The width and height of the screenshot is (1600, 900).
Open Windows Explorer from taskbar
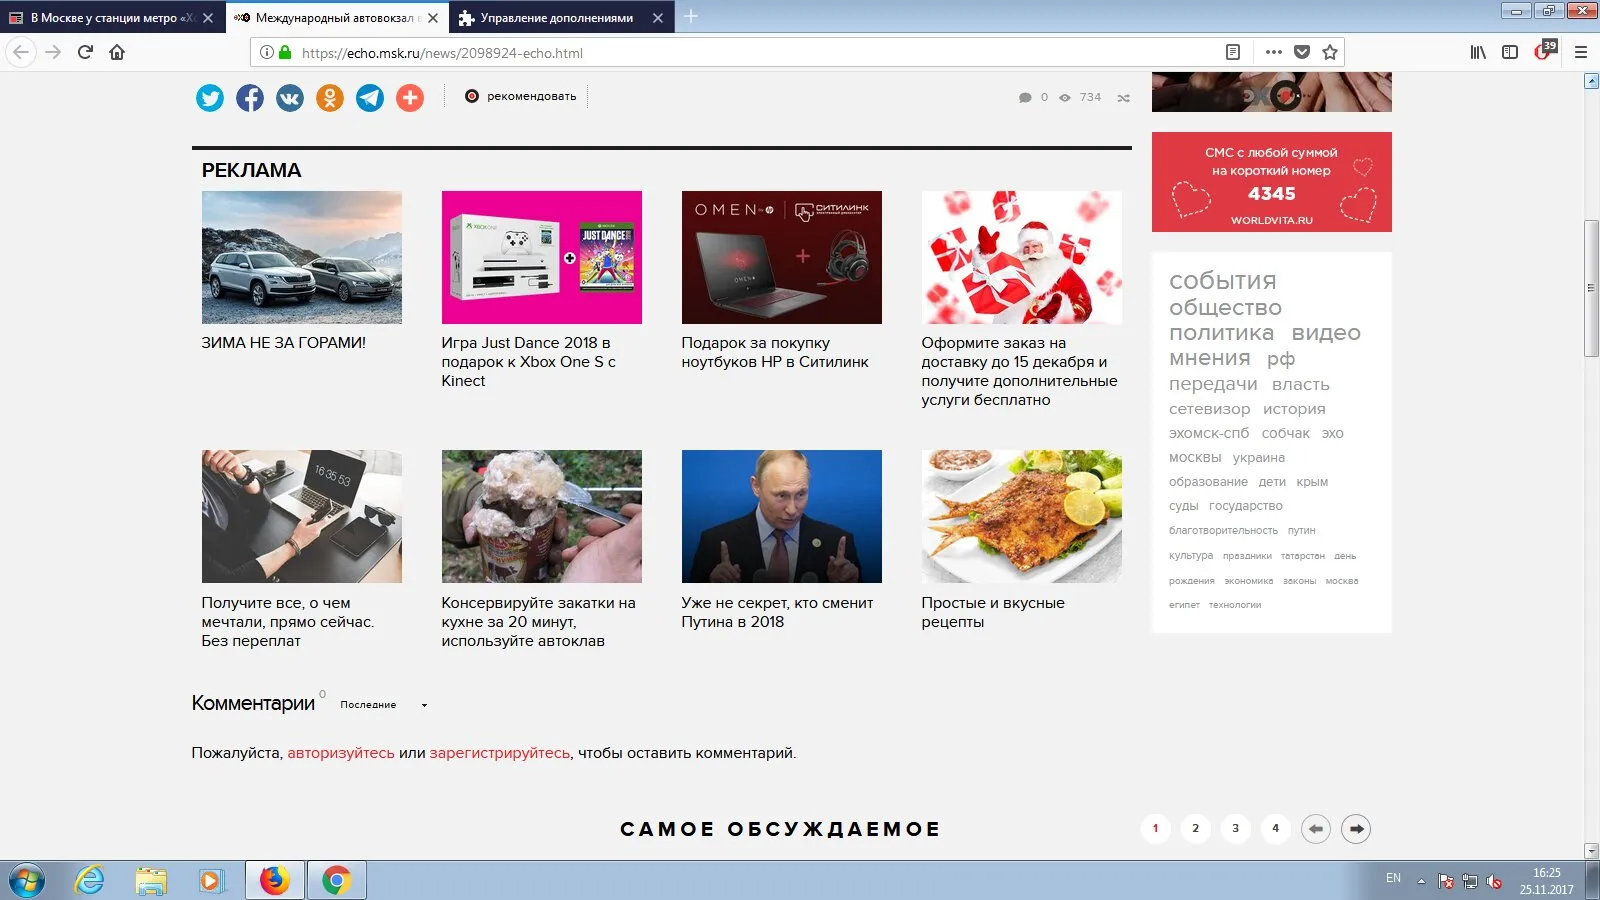click(151, 881)
